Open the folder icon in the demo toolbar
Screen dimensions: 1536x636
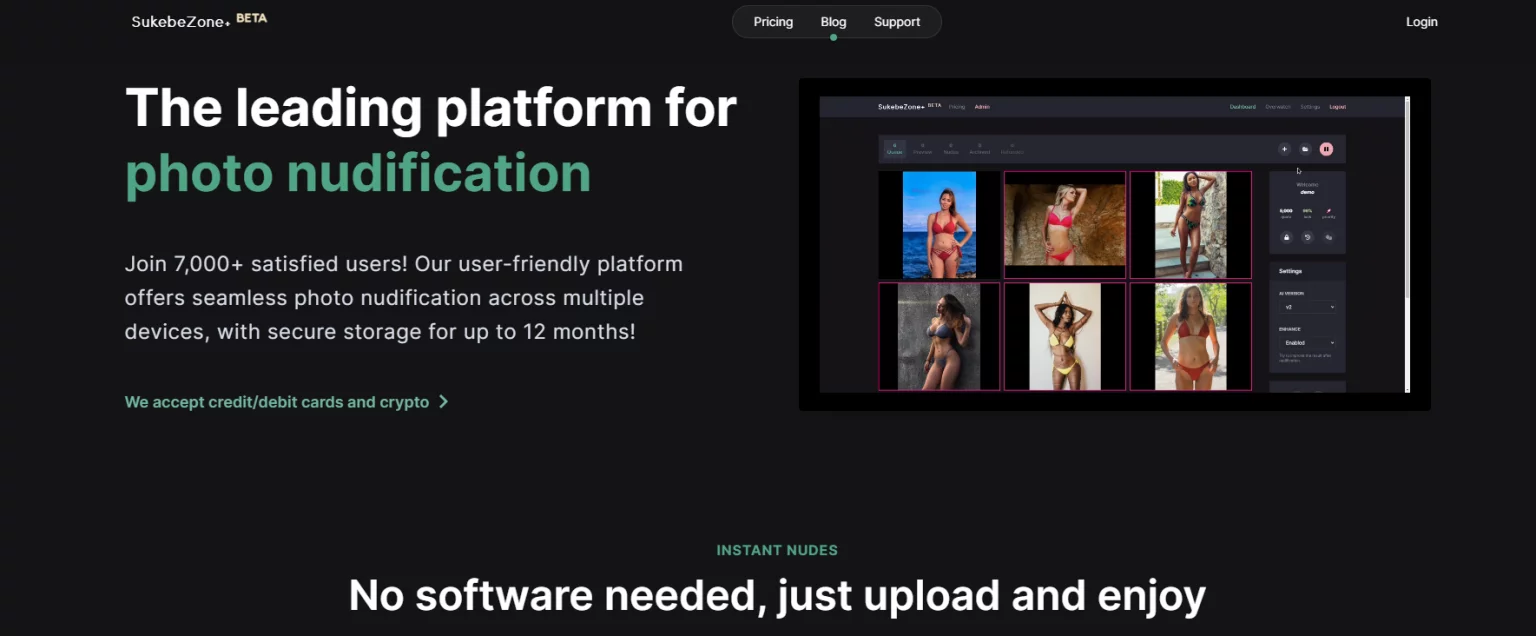coord(1305,148)
